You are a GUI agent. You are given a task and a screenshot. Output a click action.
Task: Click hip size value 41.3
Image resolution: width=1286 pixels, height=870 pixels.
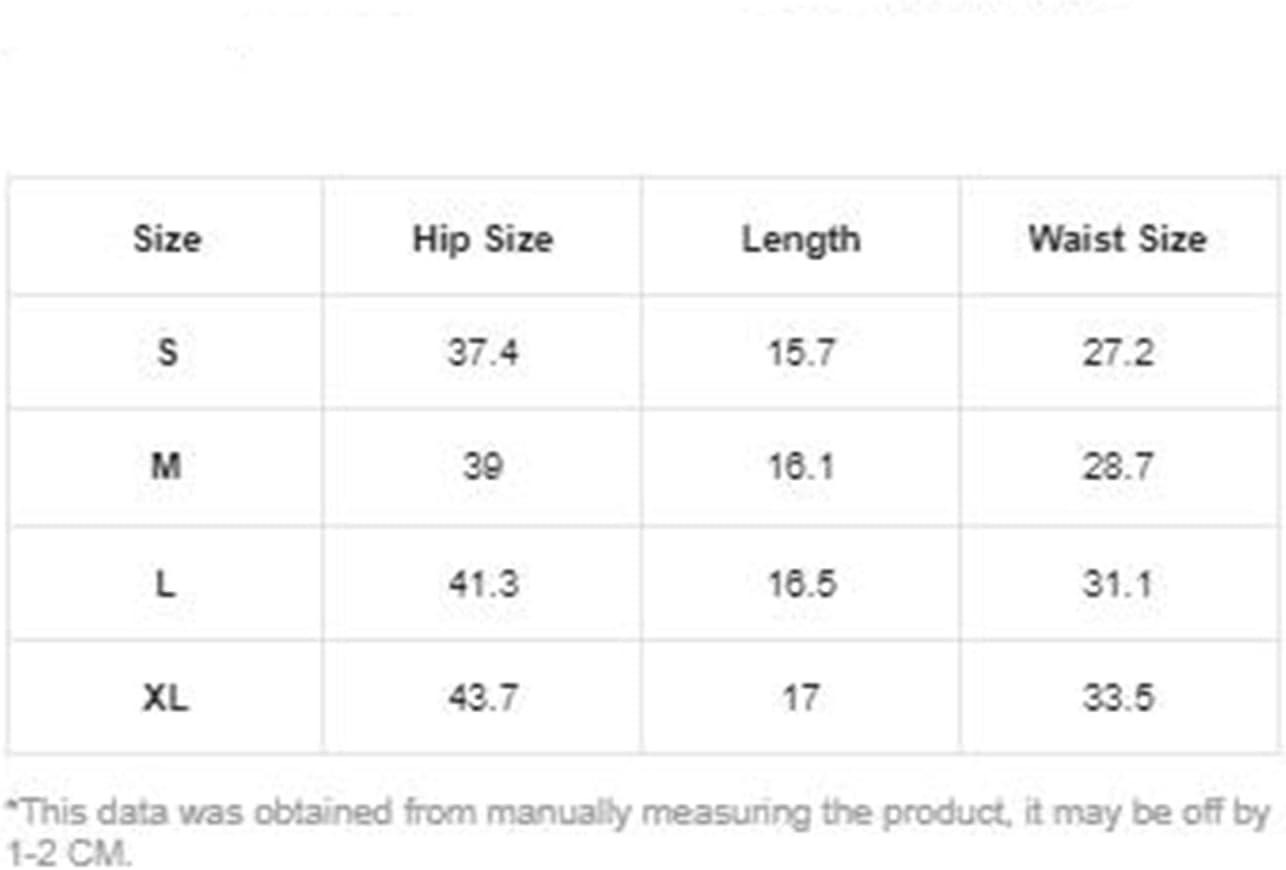(x=483, y=582)
